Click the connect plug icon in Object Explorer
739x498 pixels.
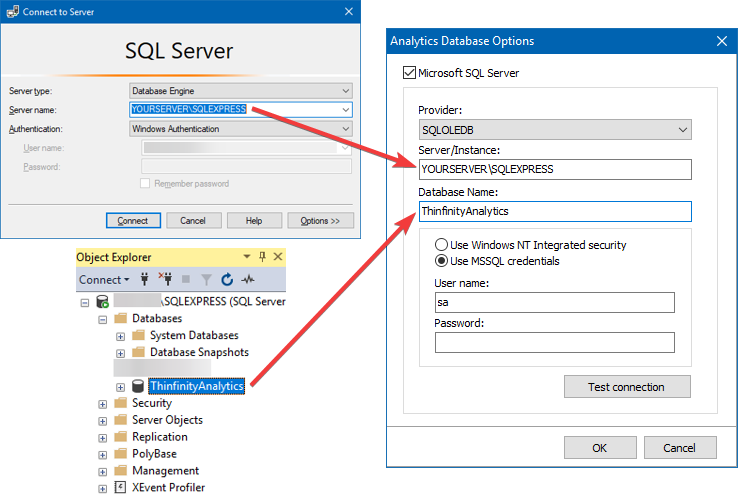tap(145, 279)
